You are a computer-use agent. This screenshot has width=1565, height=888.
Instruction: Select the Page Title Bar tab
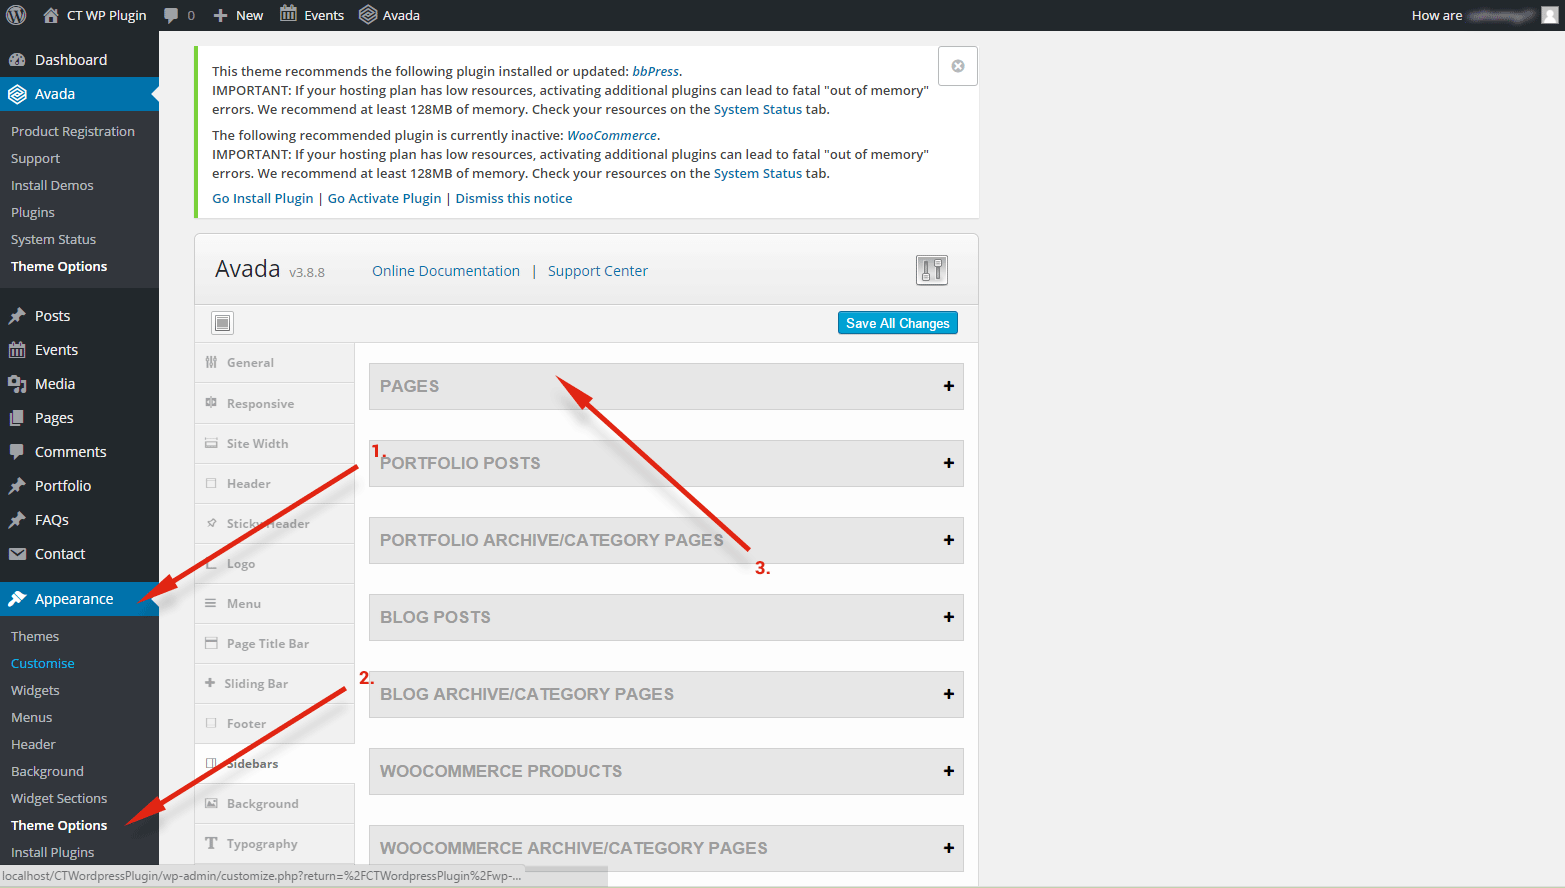coord(267,644)
